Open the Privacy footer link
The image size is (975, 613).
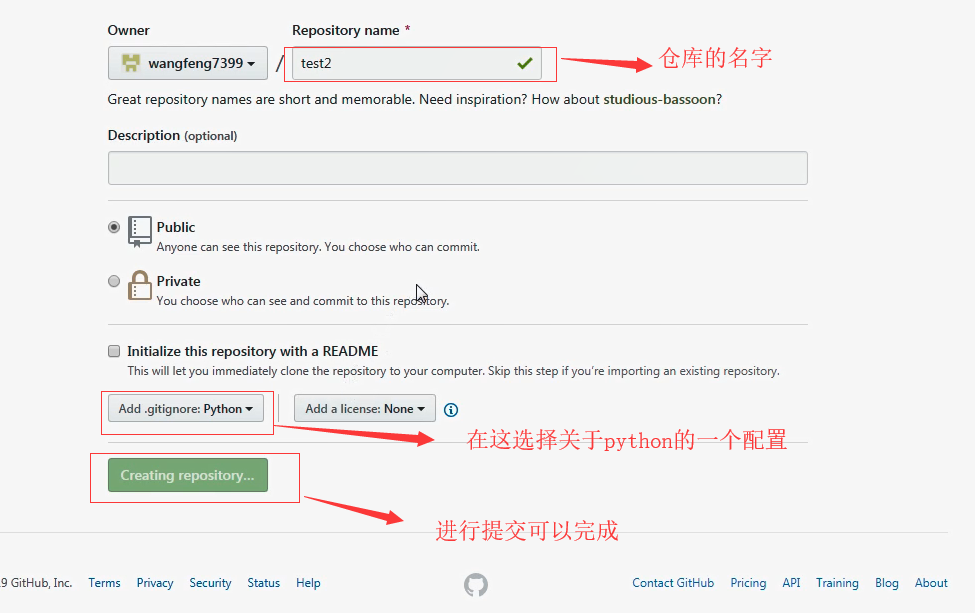155,583
